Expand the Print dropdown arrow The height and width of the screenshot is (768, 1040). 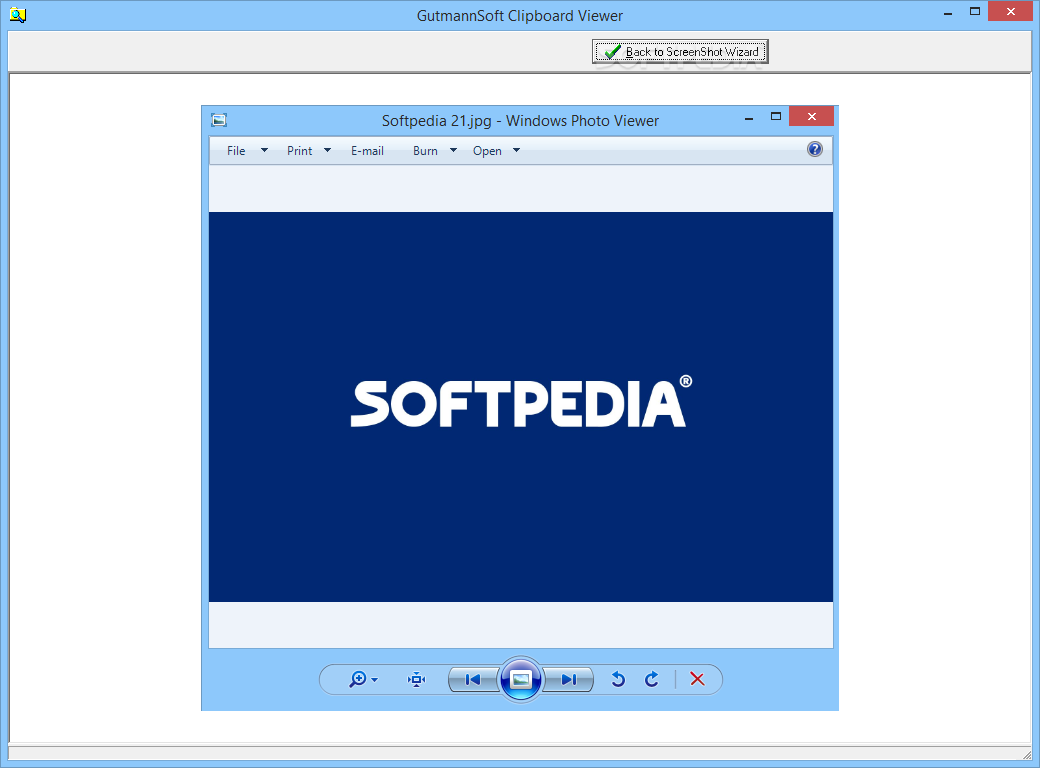[x=328, y=151]
